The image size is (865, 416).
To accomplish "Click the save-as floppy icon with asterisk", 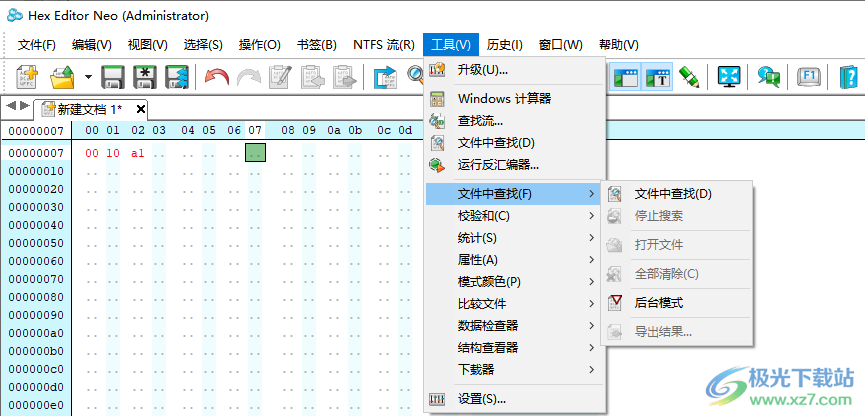I will 145,77.
